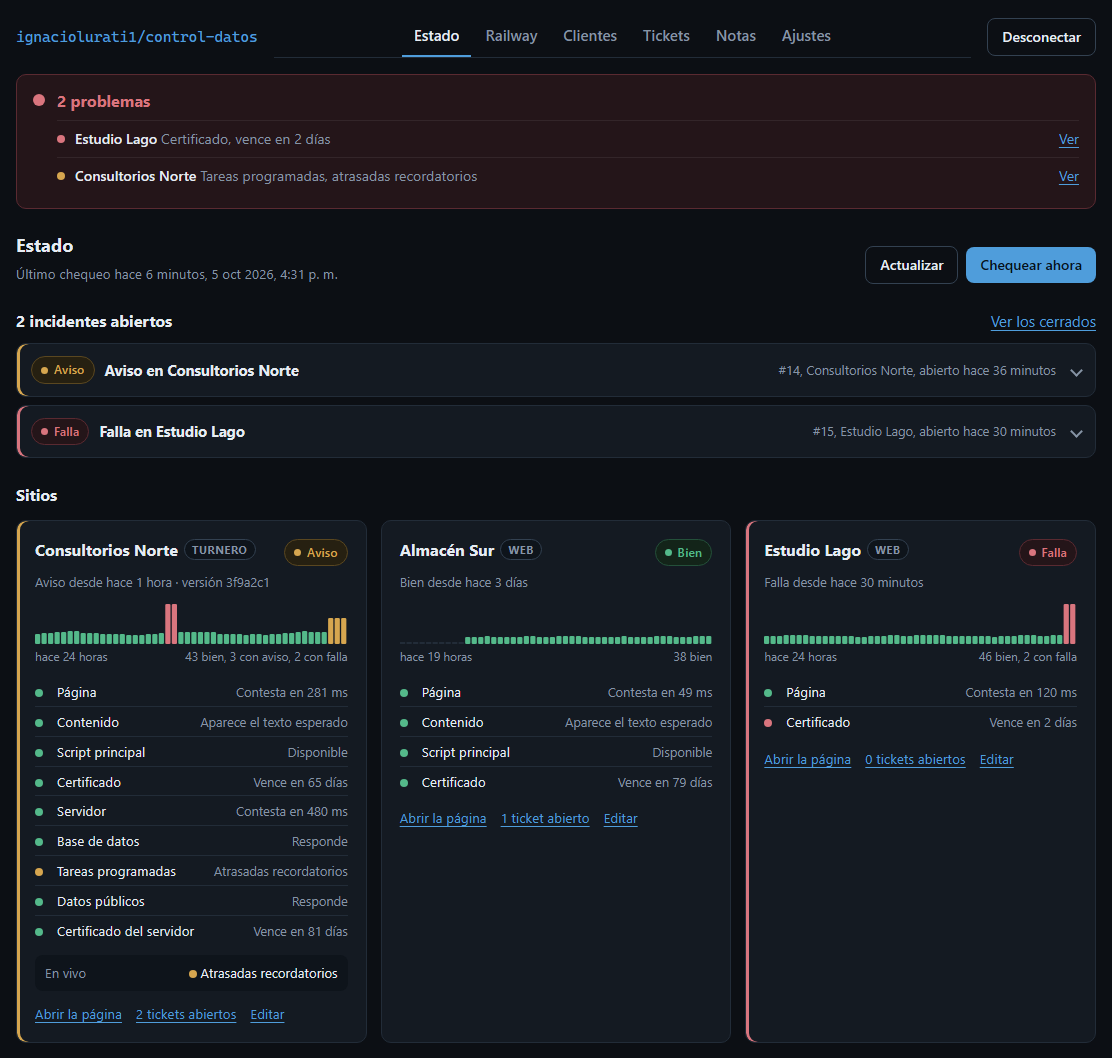Click the Falla status badge on Estudio Lago card
The image size is (1112, 1058).
1047,552
